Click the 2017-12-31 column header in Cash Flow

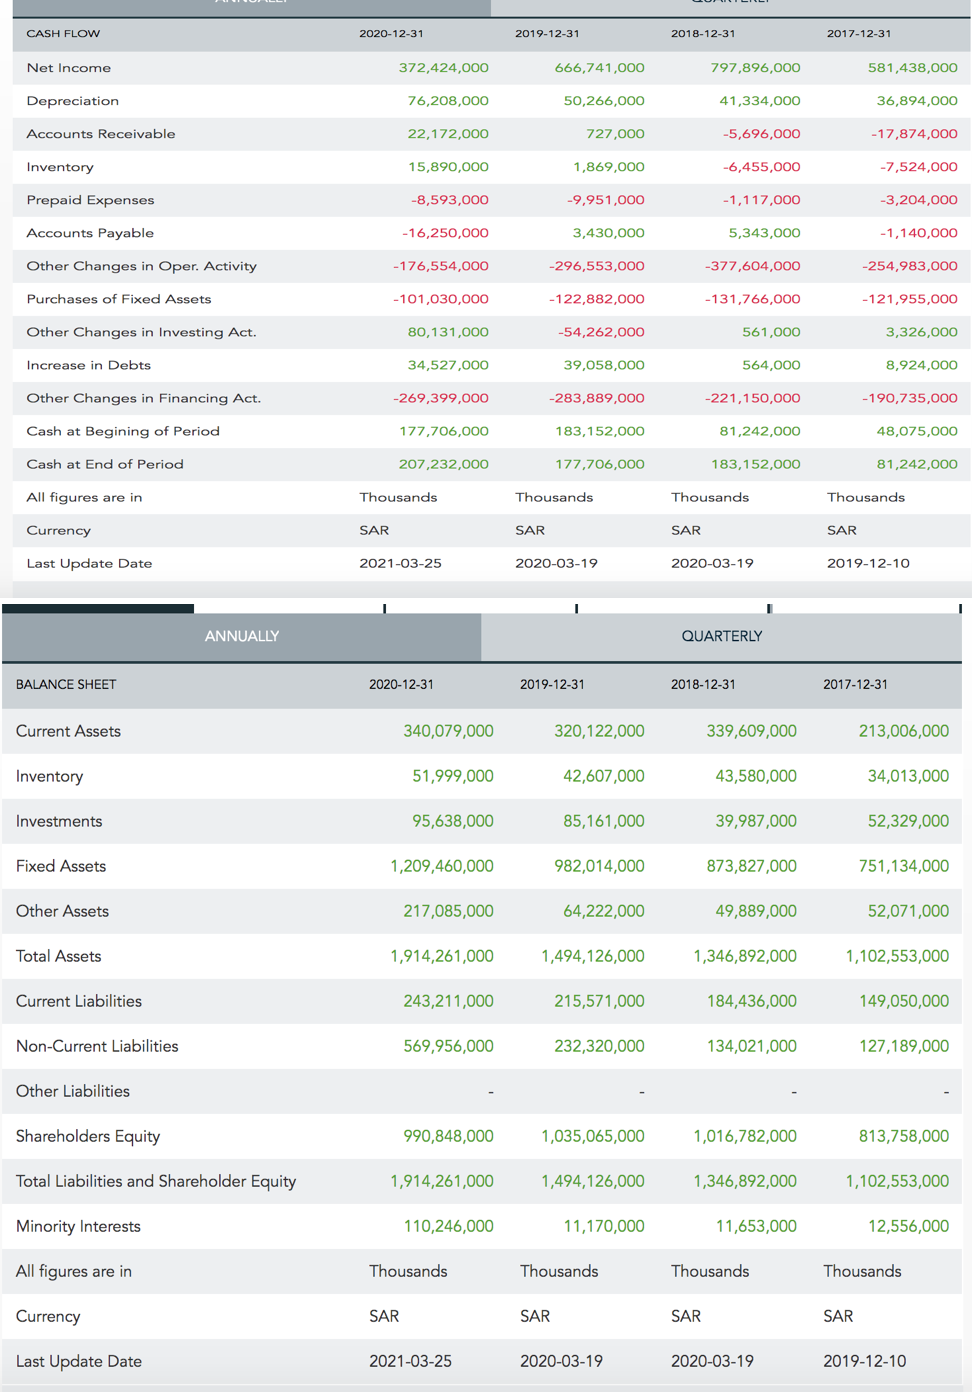coord(858,33)
